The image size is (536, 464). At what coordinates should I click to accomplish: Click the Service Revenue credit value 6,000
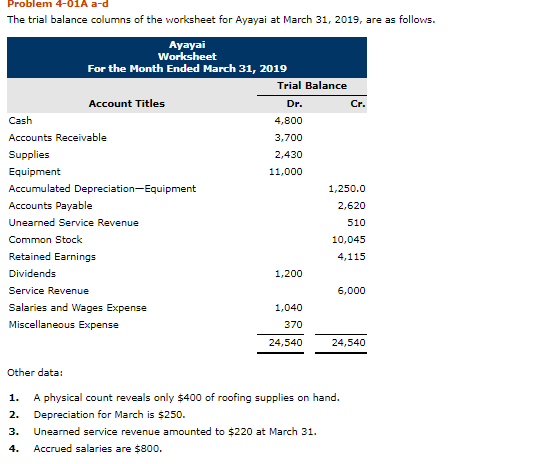[351, 291]
